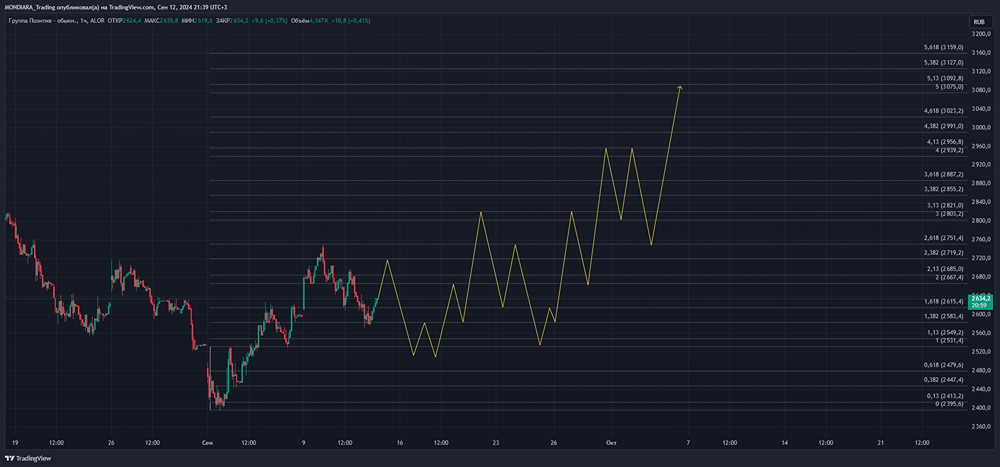This screenshot has width=1000, height=467.
Task: Click the 19 date label on time axis
Action: point(15,442)
